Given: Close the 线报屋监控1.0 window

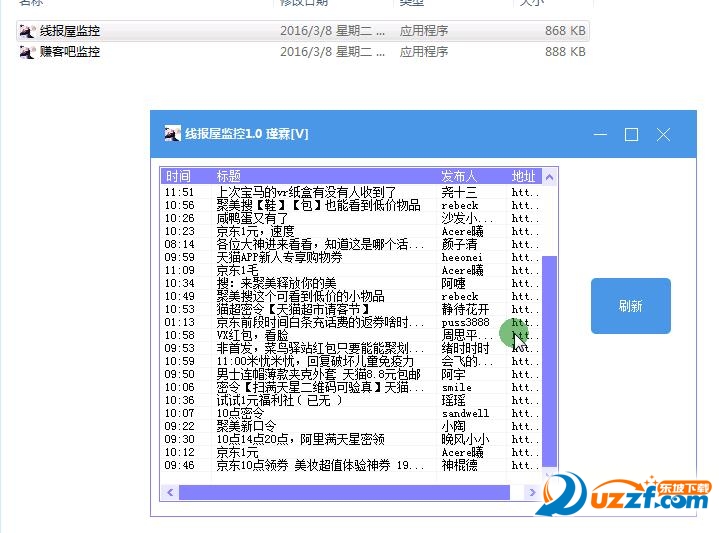Looking at the screenshot, I should (663, 134).
